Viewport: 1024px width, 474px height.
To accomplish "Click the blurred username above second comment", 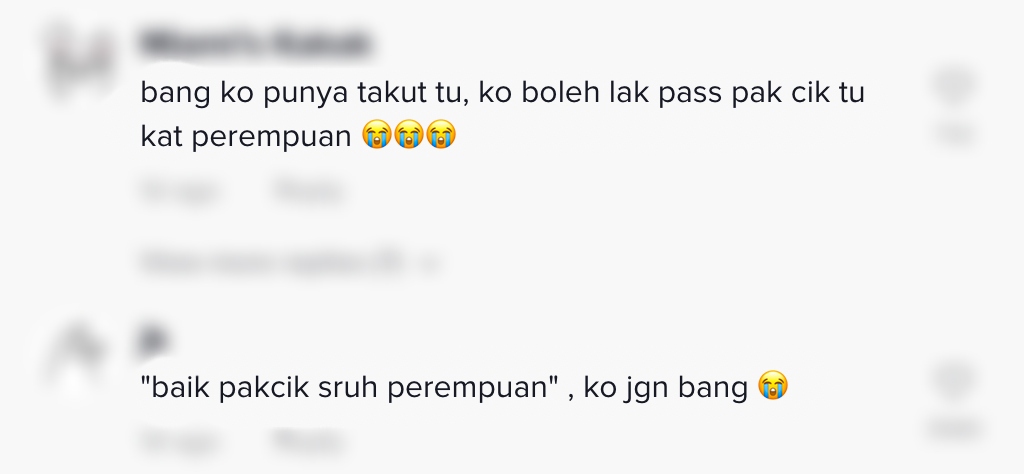I will coord(154,340).
